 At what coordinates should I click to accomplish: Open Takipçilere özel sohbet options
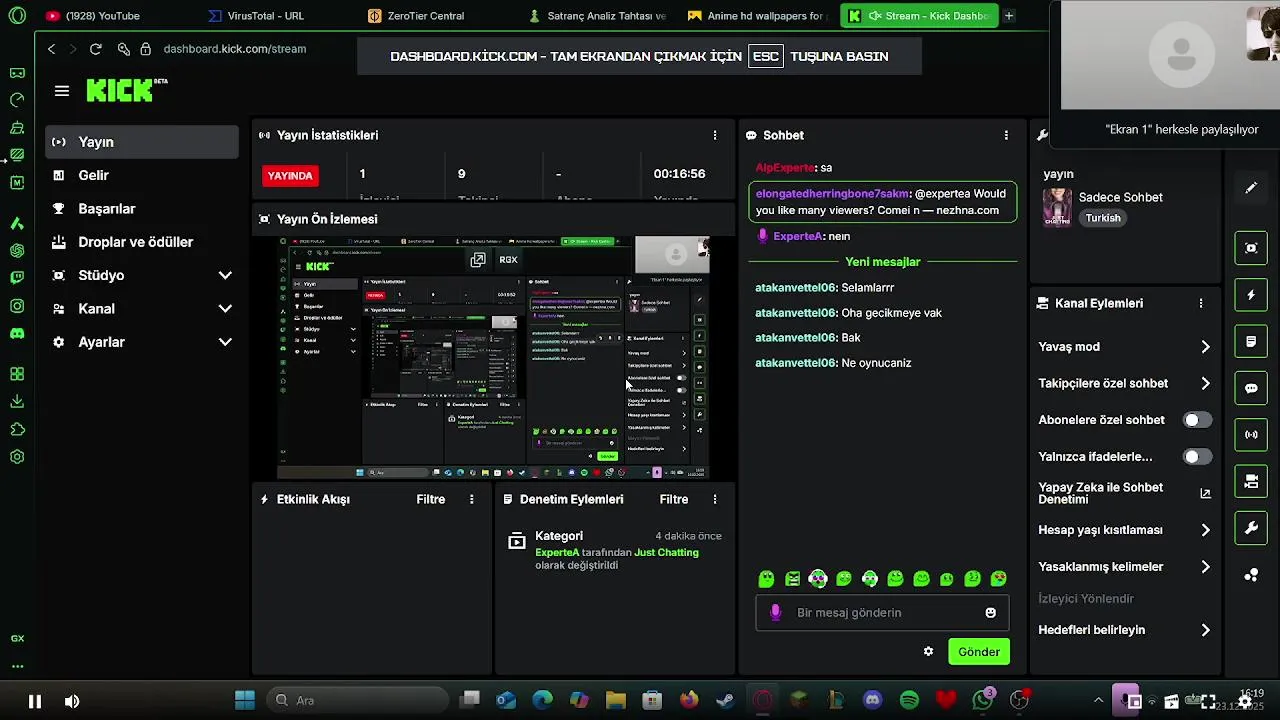[1125, 383]
